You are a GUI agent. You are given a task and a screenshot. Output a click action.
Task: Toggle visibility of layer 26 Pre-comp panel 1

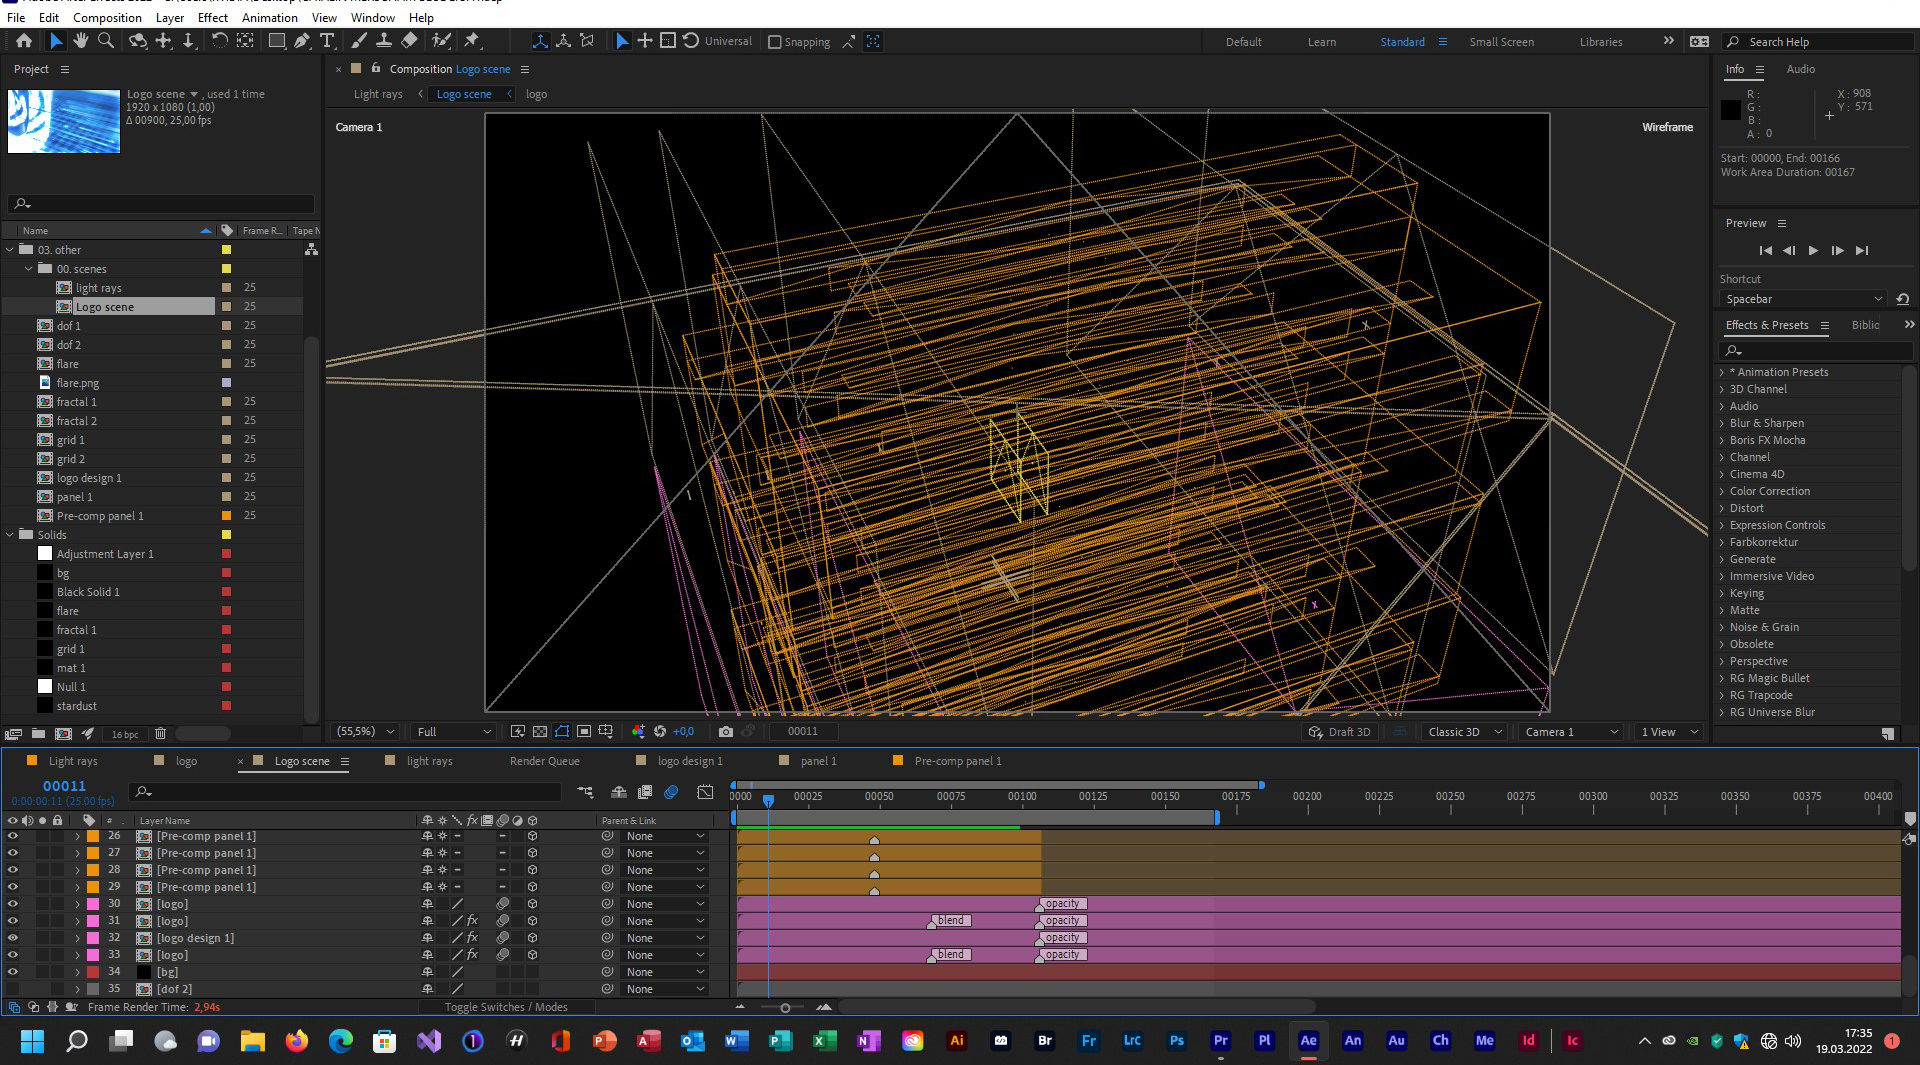[13, 836]
